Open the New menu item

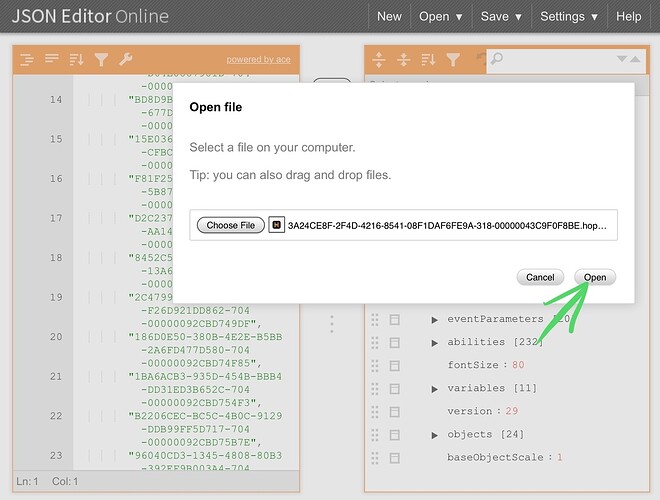coord(389,16)
